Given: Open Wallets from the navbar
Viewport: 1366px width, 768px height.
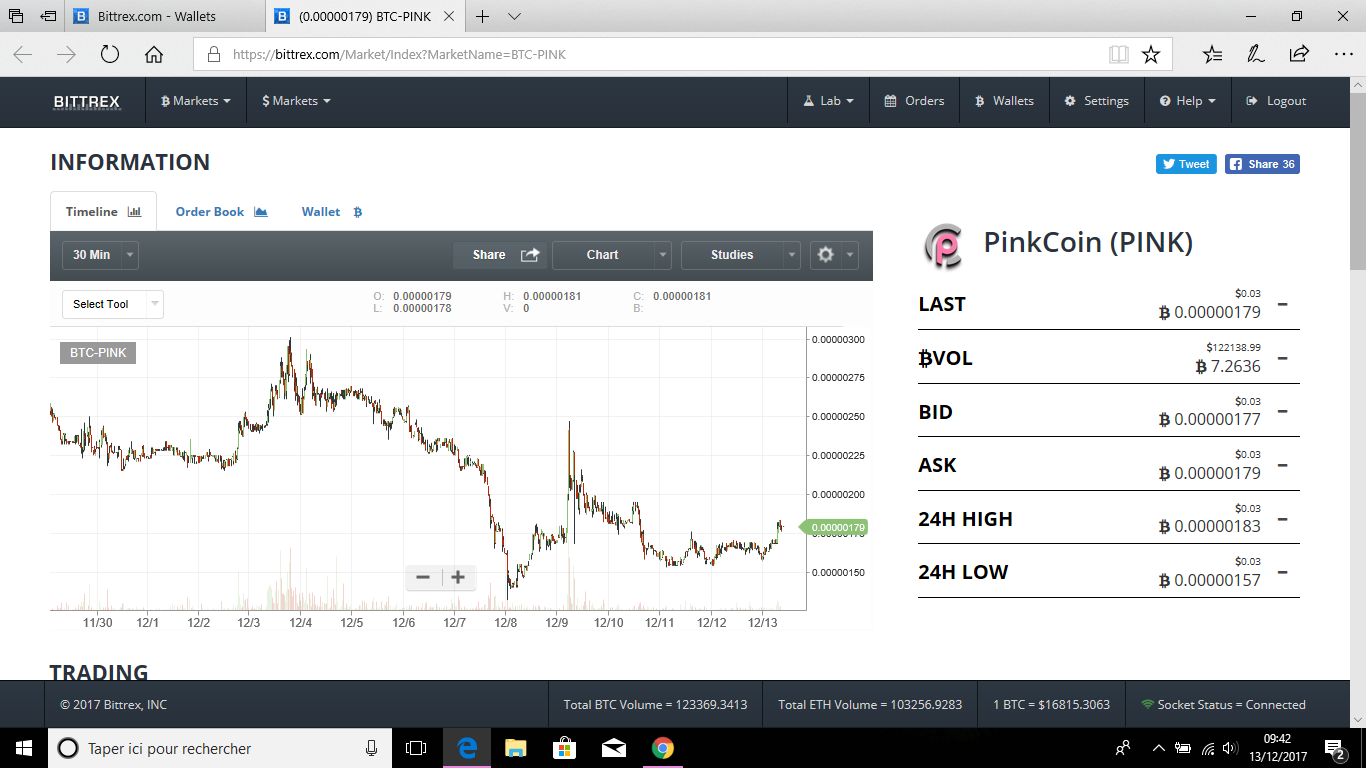Looking at the screenshot, I should click(x=1004, y=101).
